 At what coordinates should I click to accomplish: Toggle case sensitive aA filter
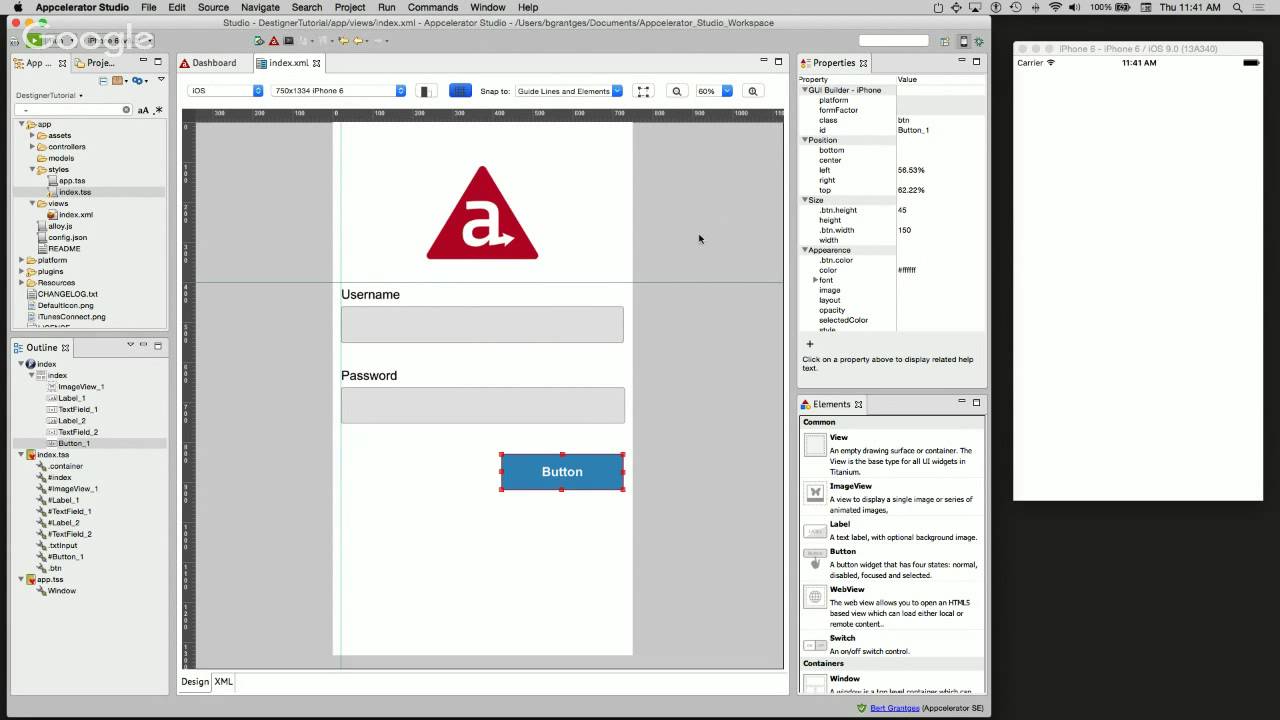pos(143,110)
